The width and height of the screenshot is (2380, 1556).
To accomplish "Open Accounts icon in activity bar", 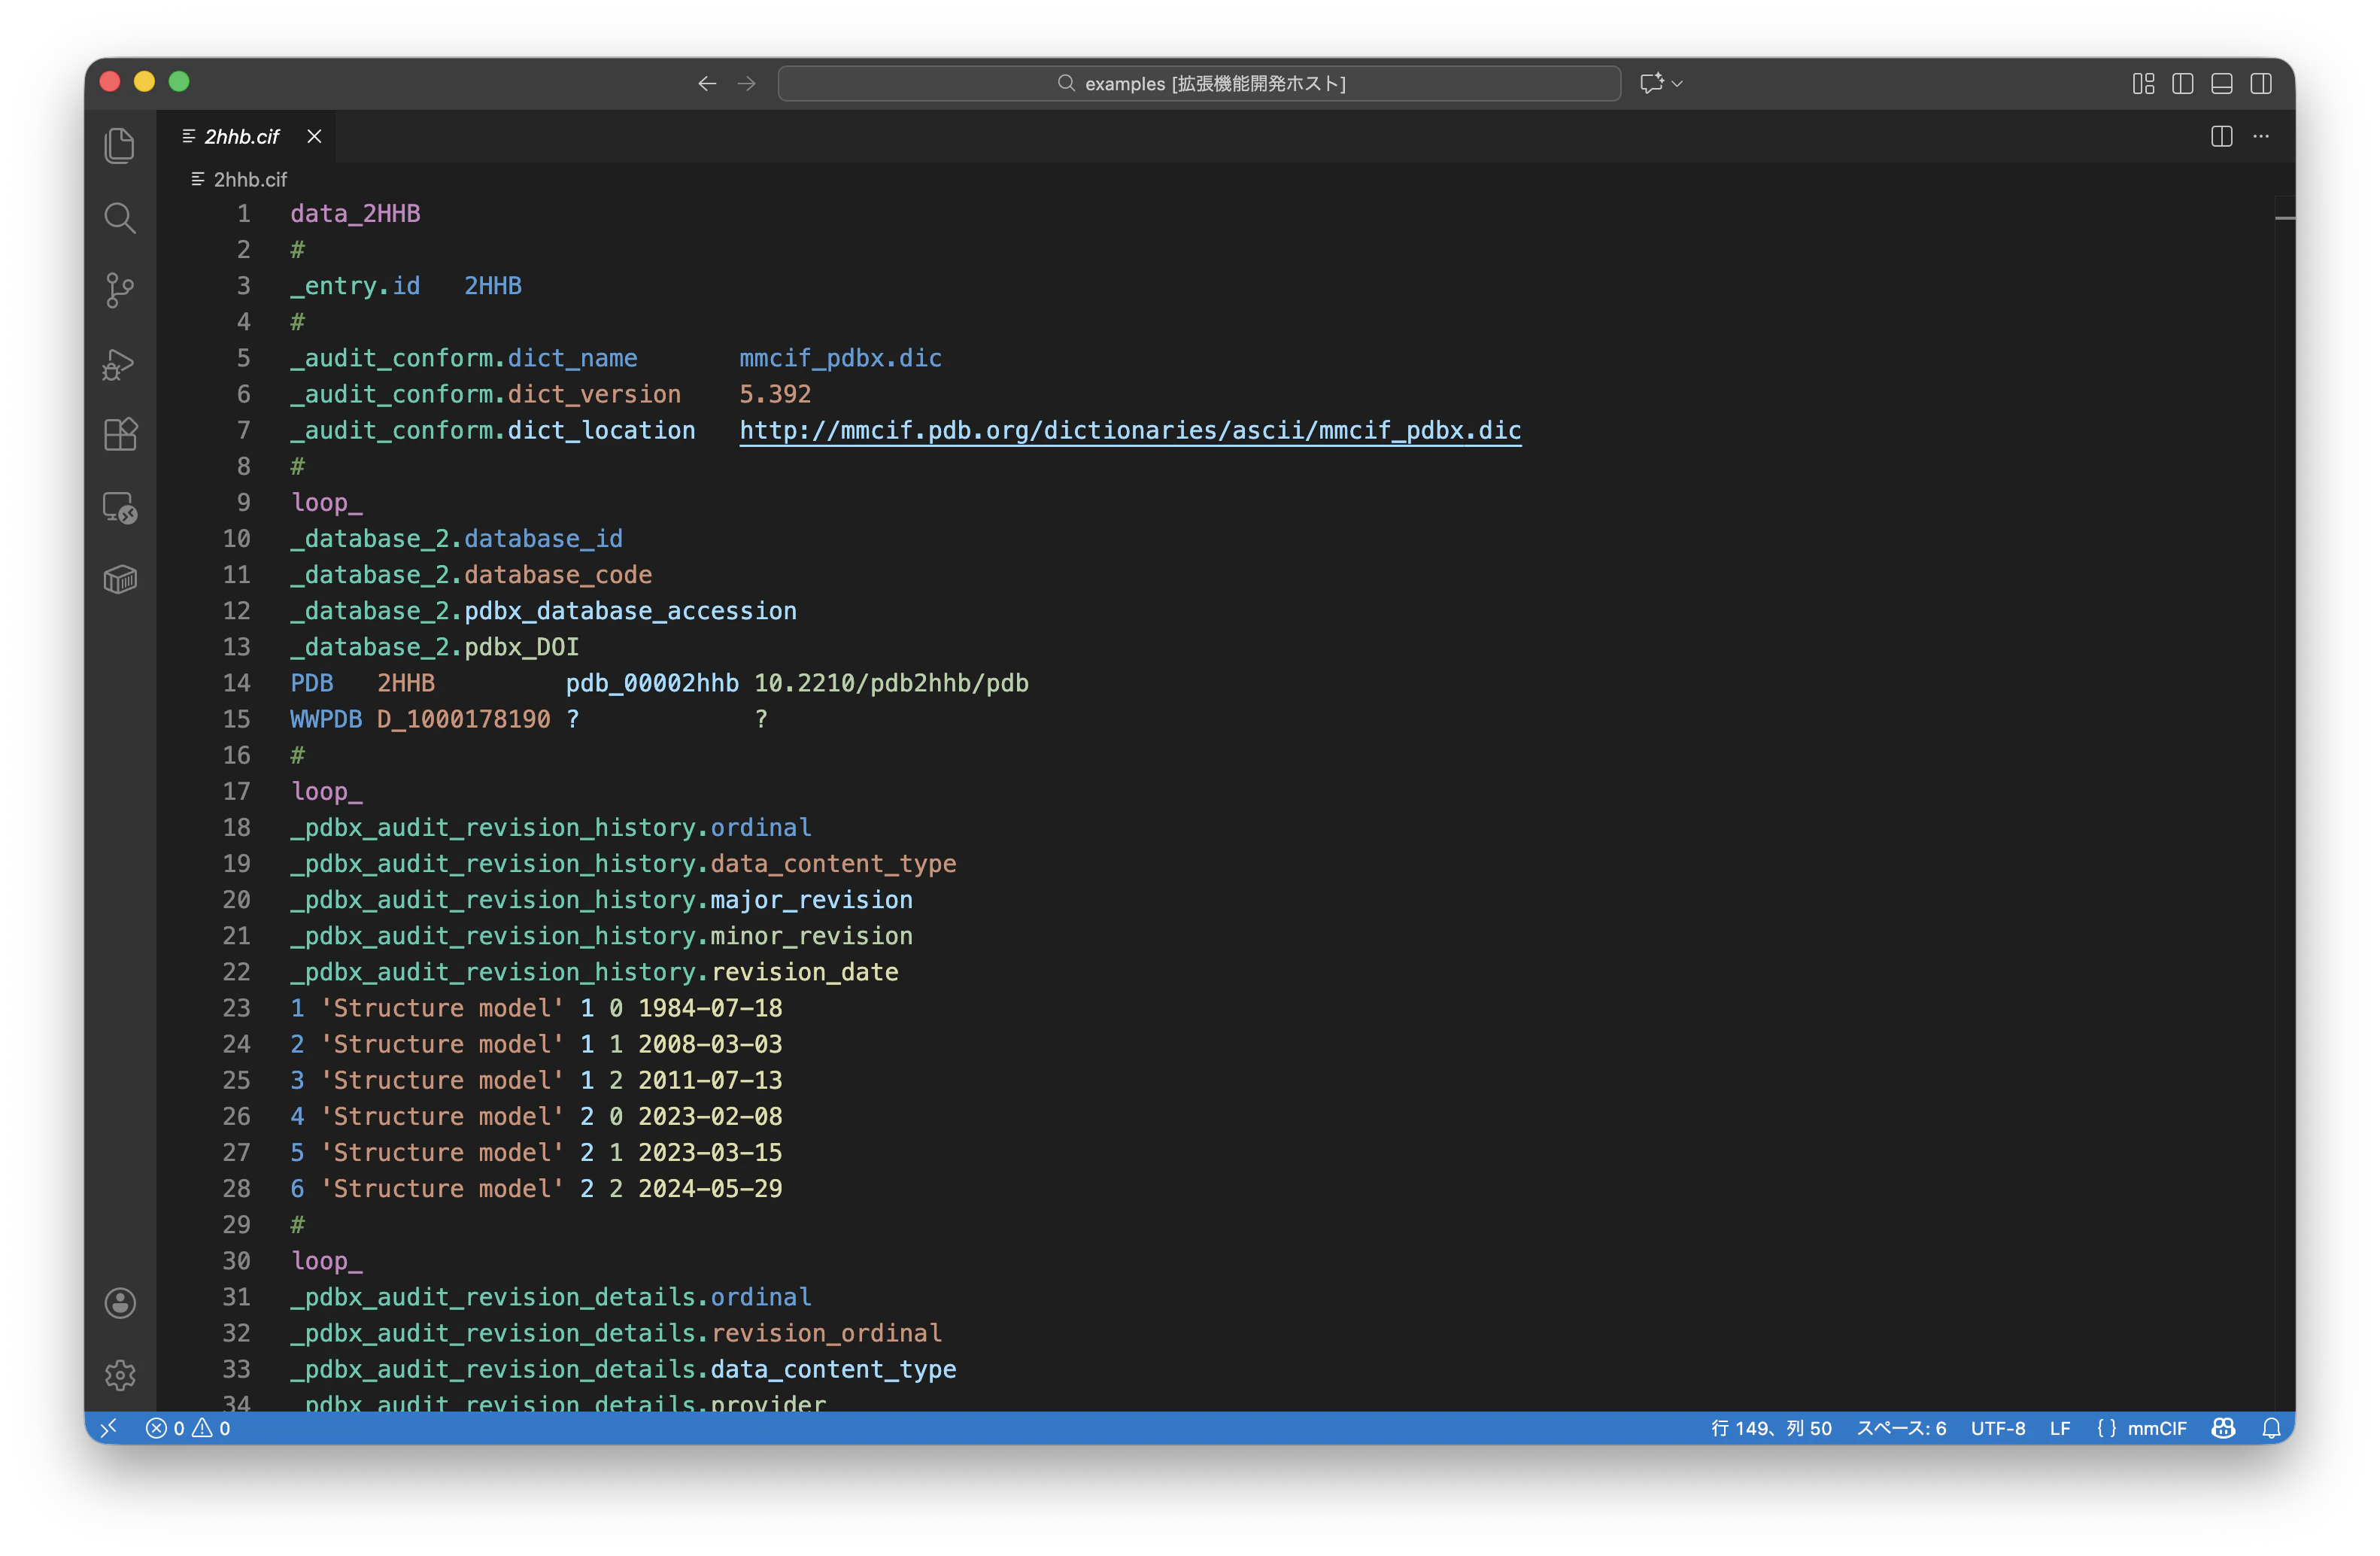I will tap(120, 1303).
